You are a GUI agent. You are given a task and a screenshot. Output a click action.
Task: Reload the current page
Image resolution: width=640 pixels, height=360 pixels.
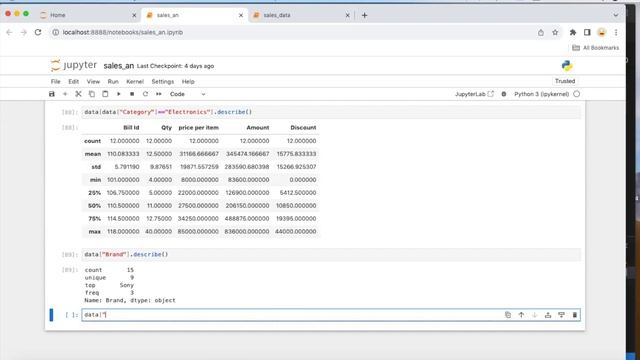click(x=38, y=32)
